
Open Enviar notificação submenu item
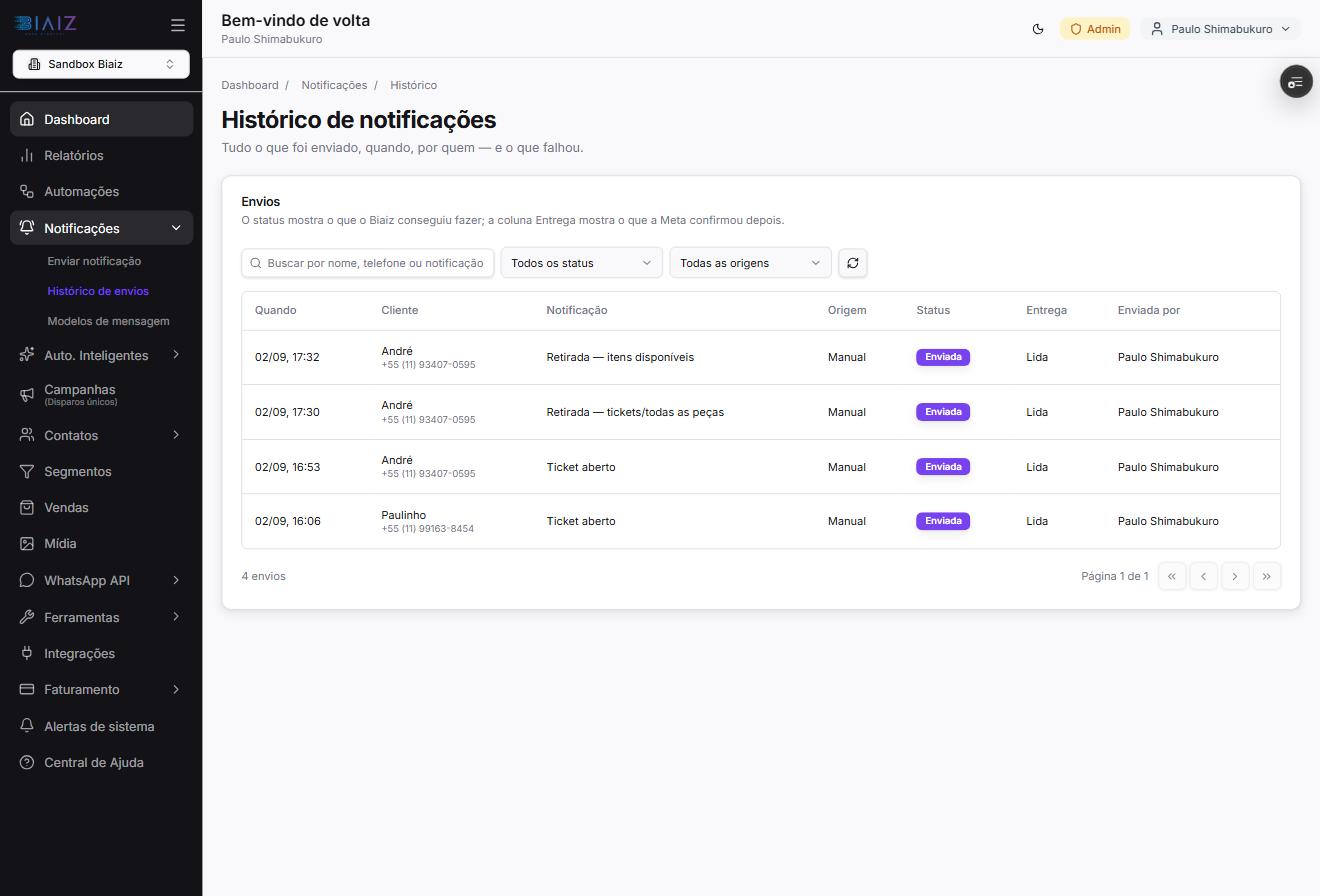pyautogui.click(x=94, y=261)
